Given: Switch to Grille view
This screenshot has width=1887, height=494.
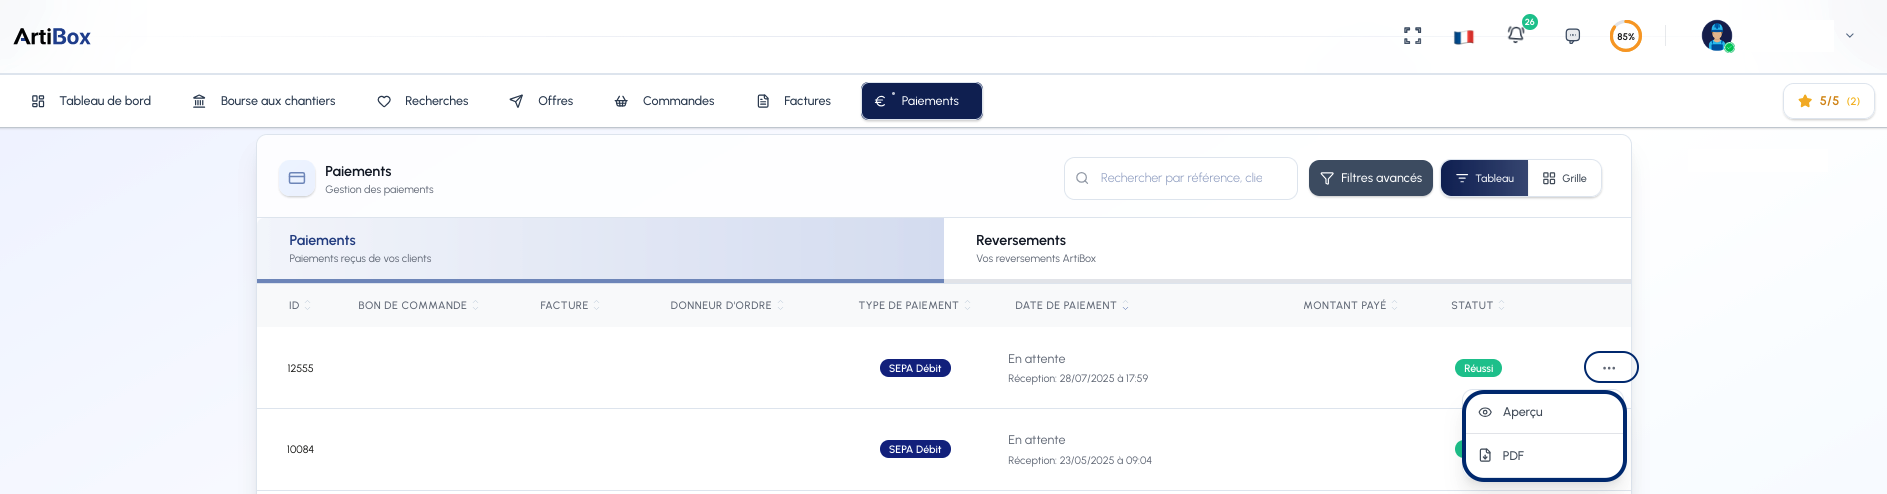Looking at the screenshot, I should click(1565, 178).
